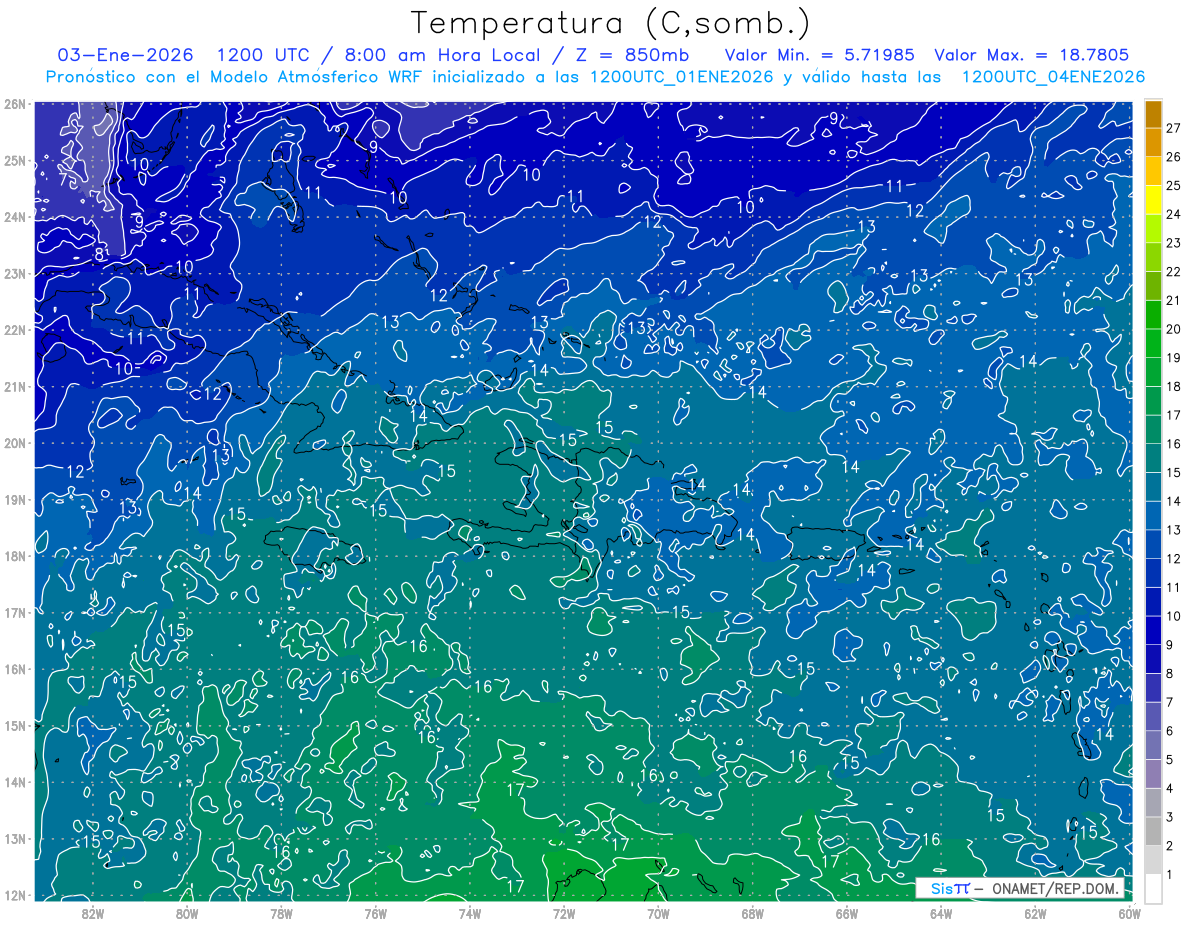Click "Modelo Atmosferico WRF" in the subtitle
The width and height of the screenshot is (1200, 927).
coord(318,77)
